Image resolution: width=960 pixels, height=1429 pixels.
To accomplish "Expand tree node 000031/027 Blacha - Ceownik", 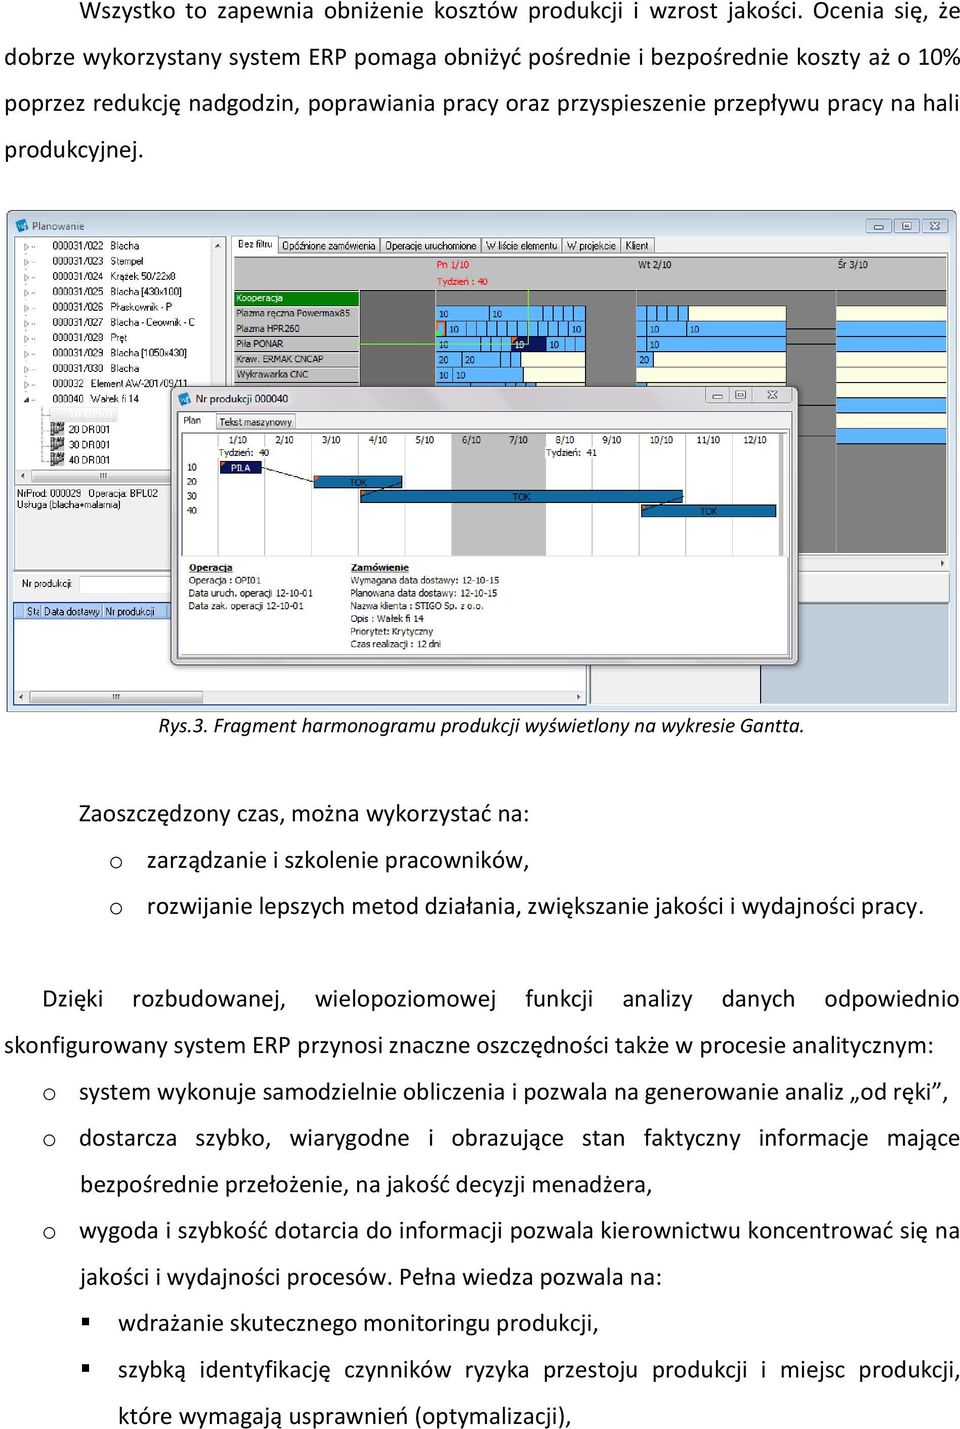I will pos(27,322).
